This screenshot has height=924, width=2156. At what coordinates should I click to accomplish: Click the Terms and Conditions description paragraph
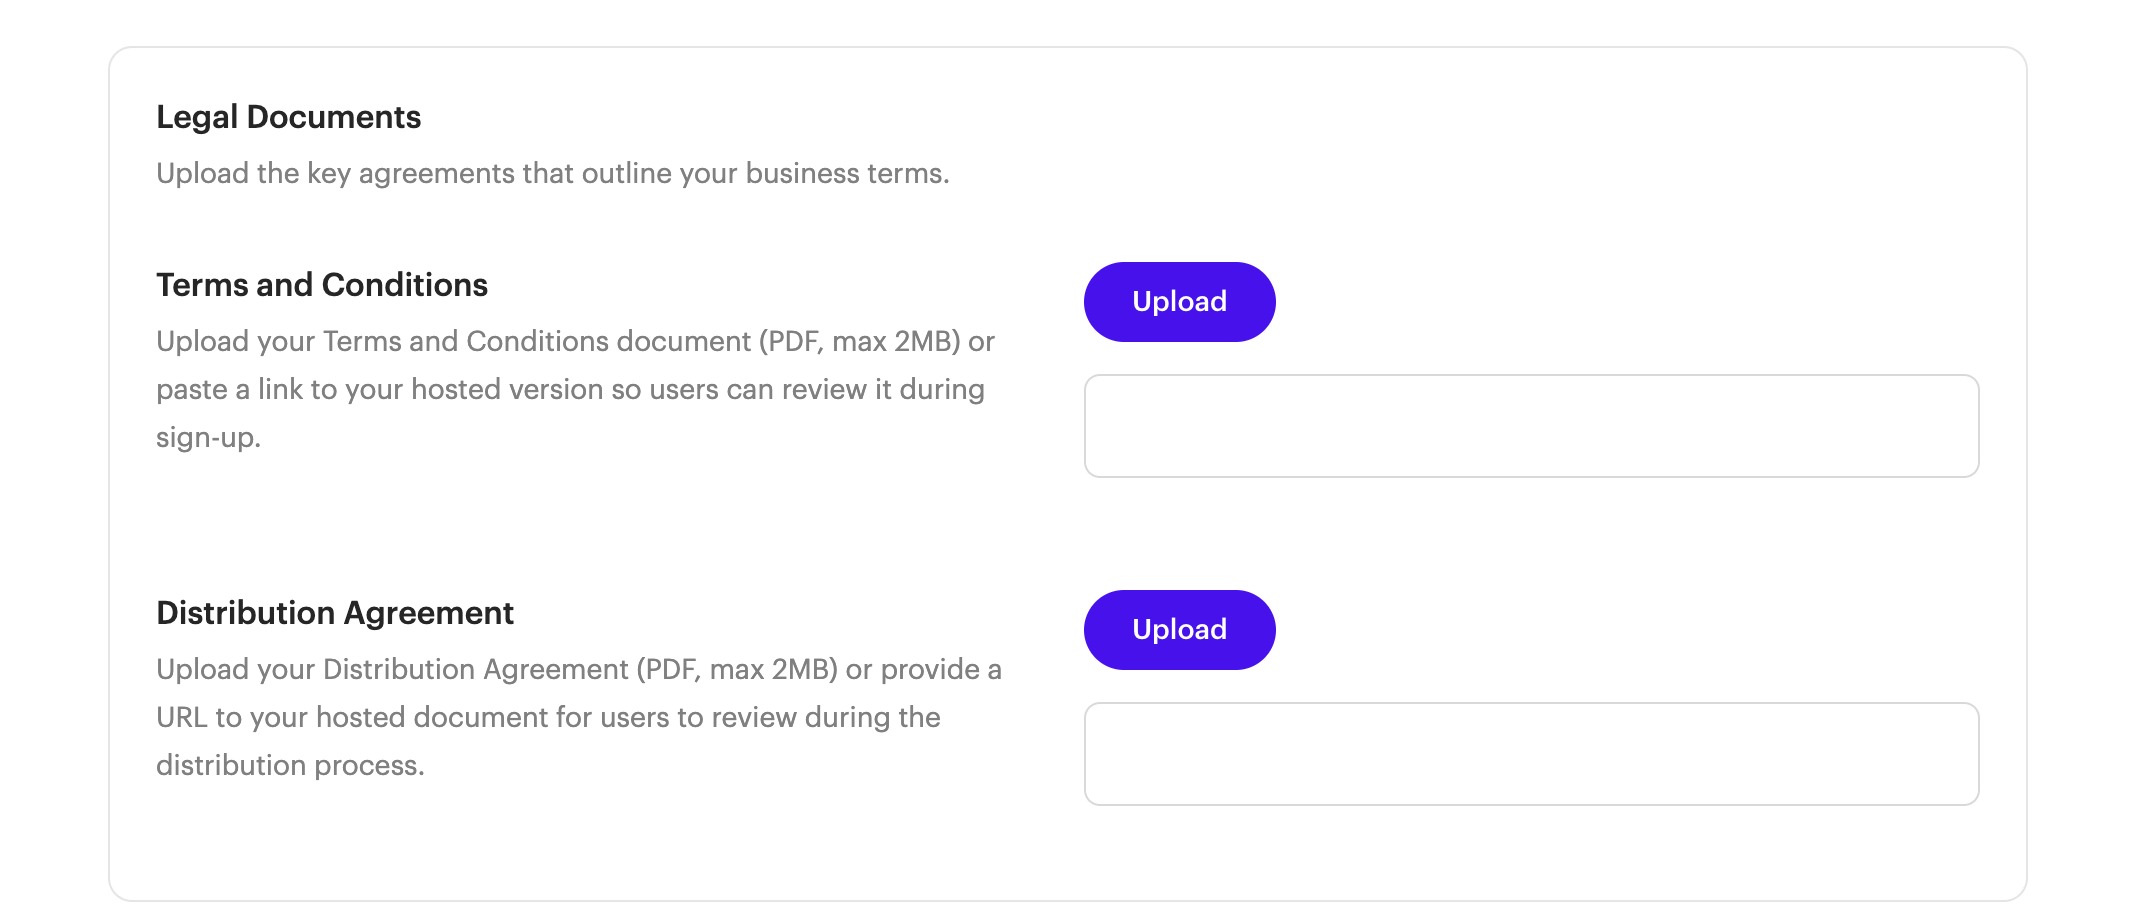click(576, 389)
